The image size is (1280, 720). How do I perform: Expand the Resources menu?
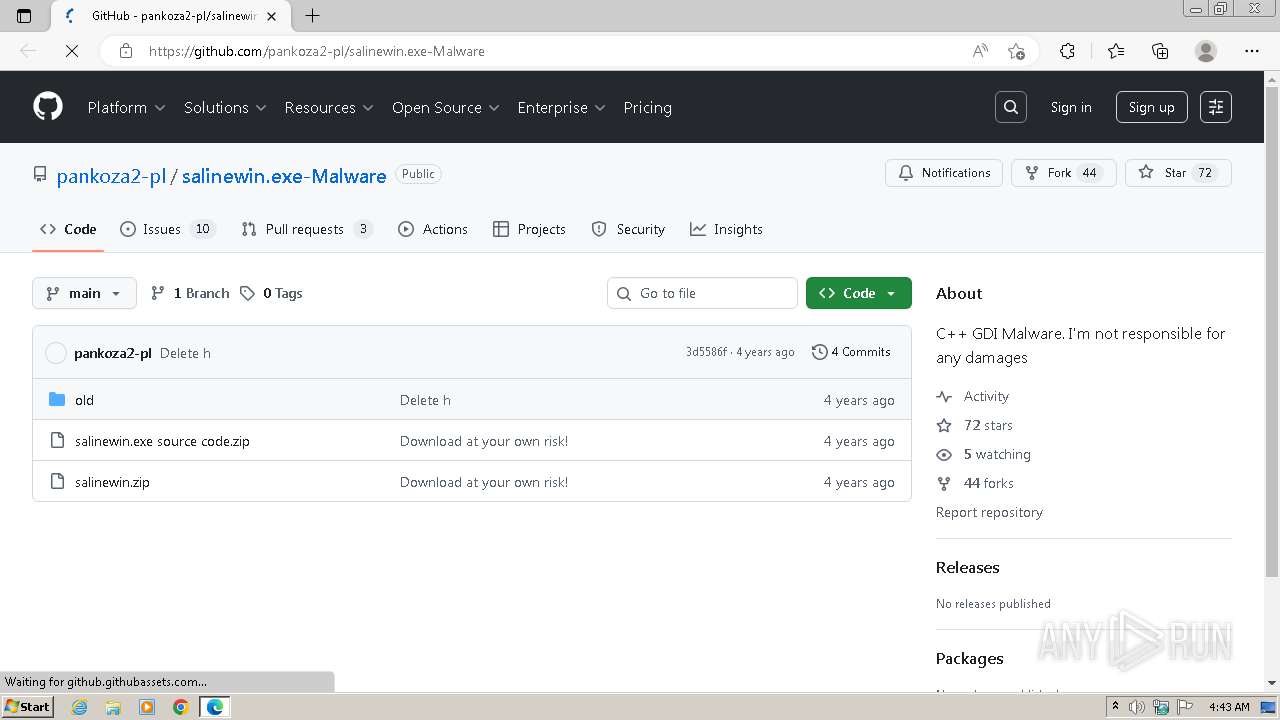point(329,107)
